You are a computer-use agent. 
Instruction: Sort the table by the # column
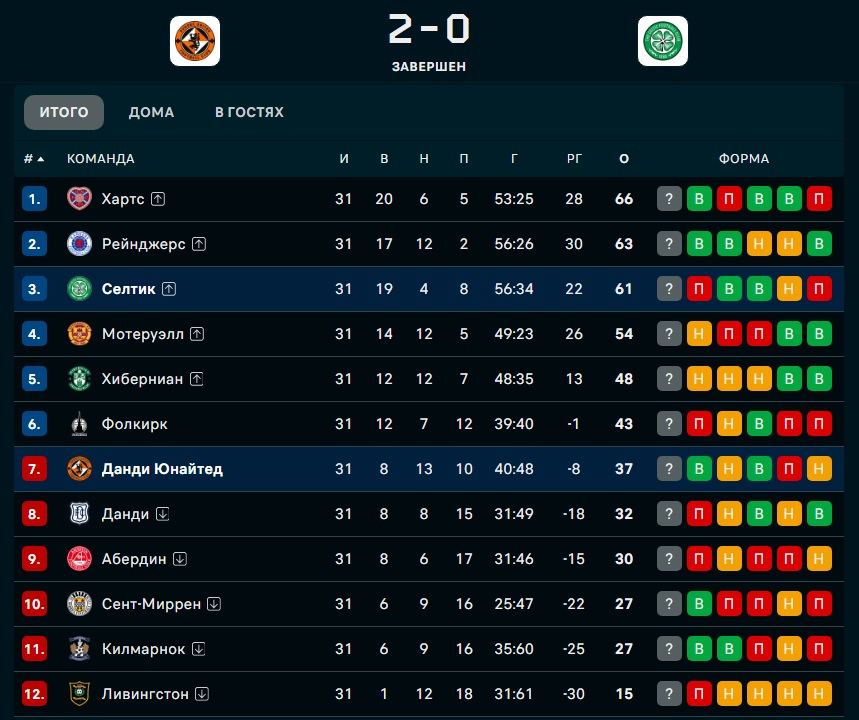click(34, 159)
